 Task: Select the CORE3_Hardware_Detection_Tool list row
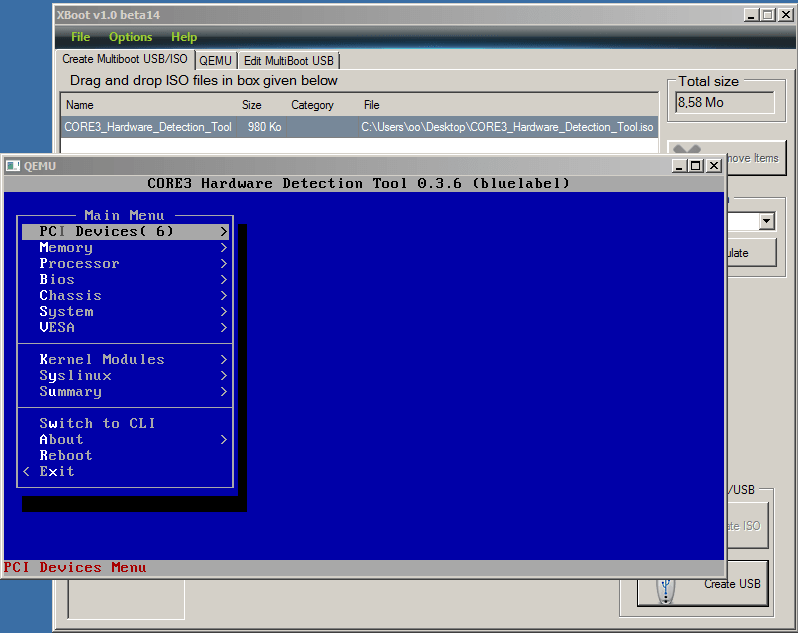click(359, 127)
